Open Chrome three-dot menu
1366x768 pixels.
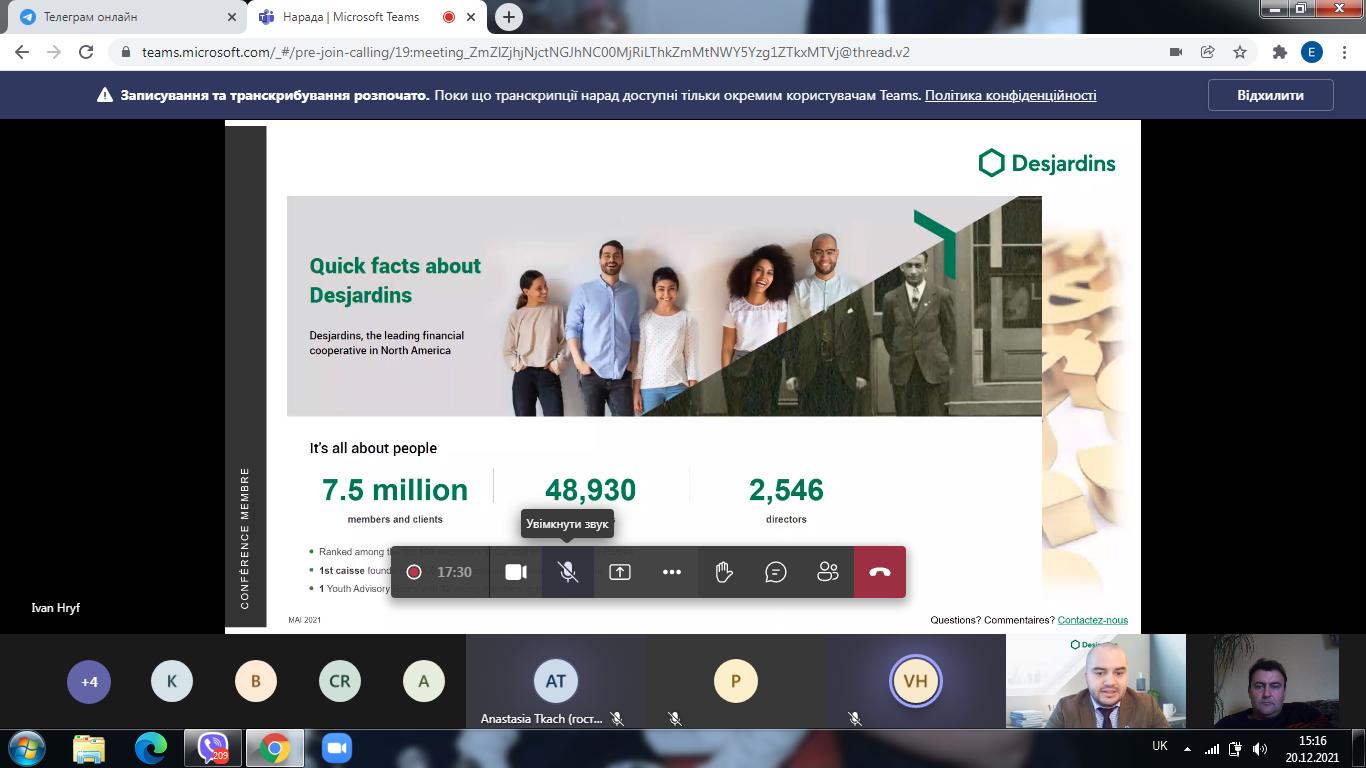(1343, 52)
